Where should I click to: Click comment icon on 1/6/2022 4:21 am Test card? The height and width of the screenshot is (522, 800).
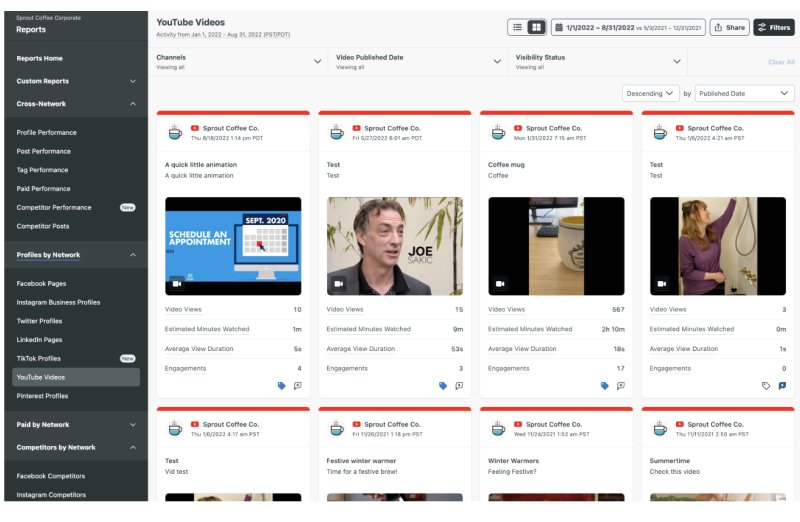tap(782, 386)
